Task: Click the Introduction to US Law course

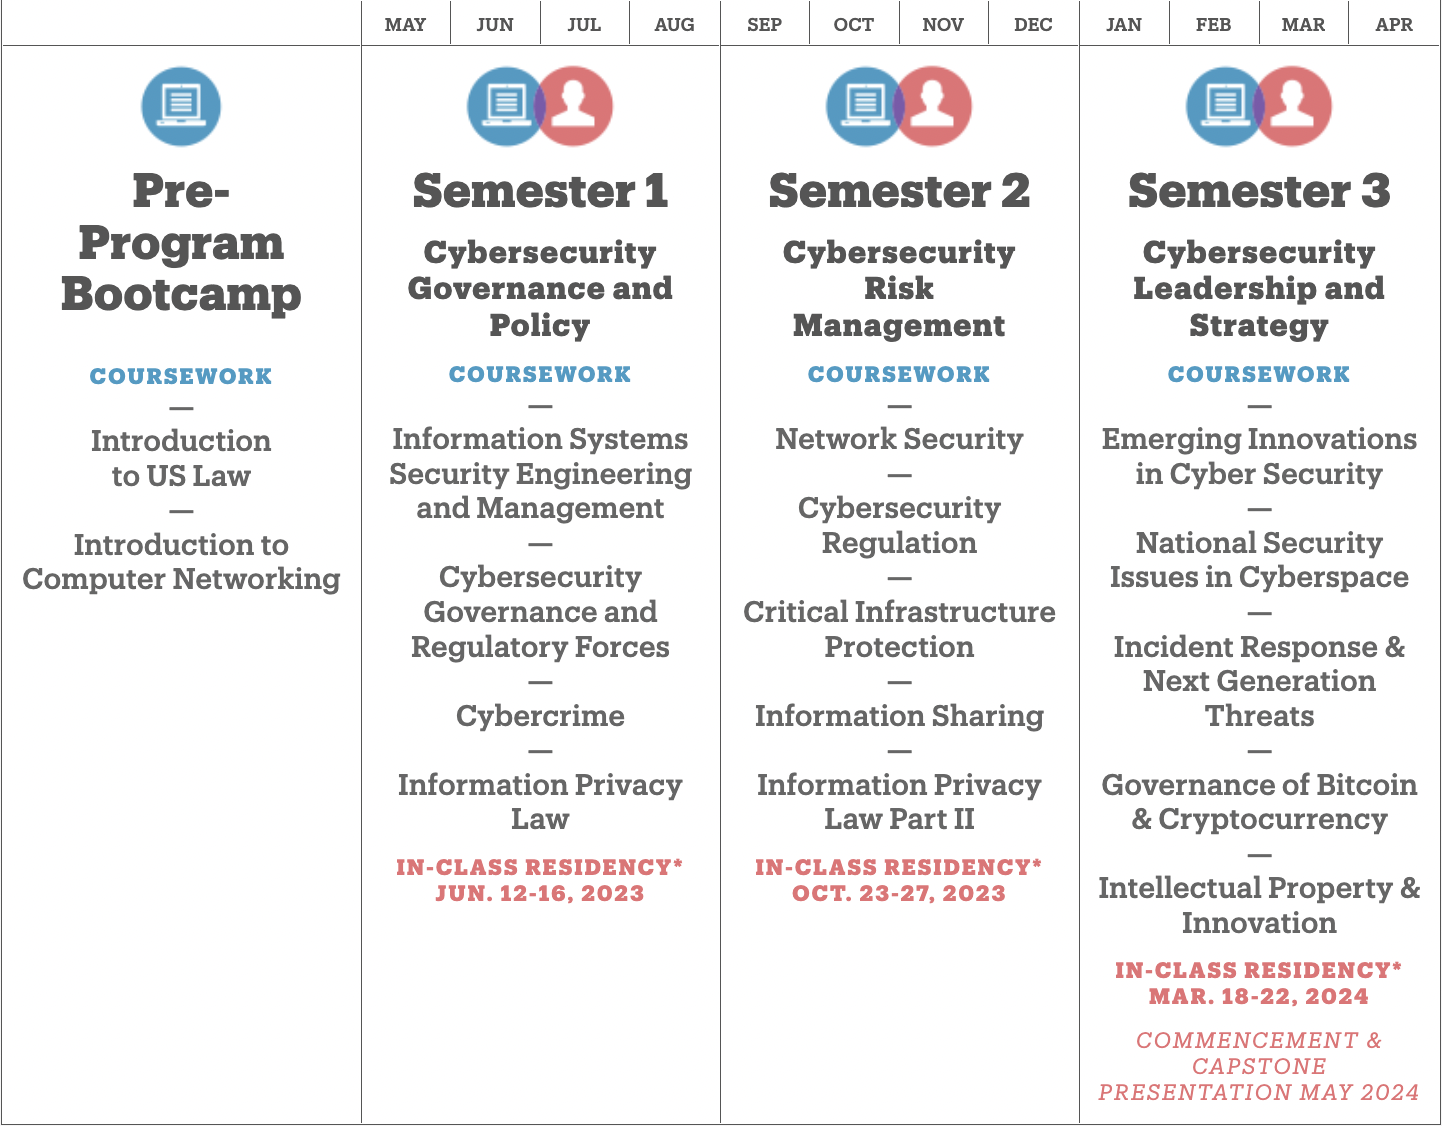Action: 181,458
